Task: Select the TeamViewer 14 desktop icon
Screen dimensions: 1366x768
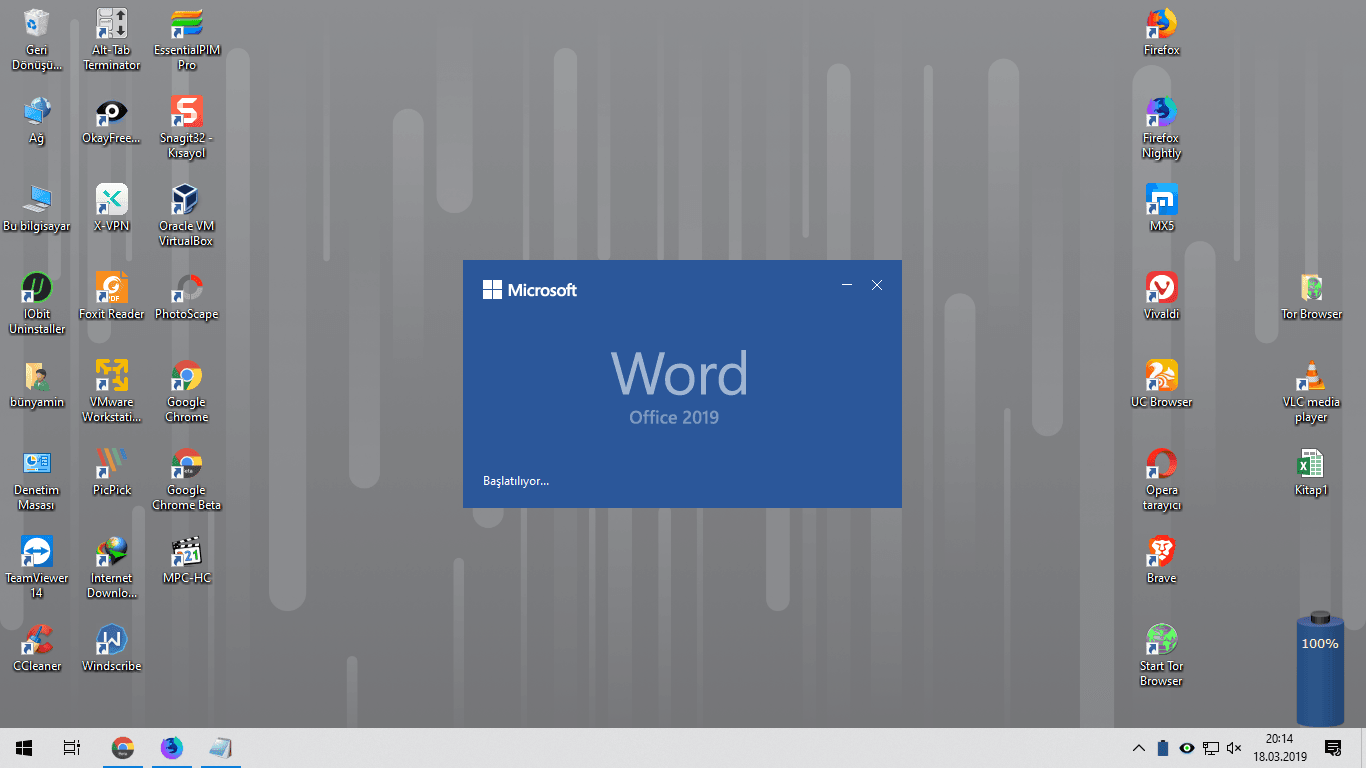Action: click(x=36, y=568)
